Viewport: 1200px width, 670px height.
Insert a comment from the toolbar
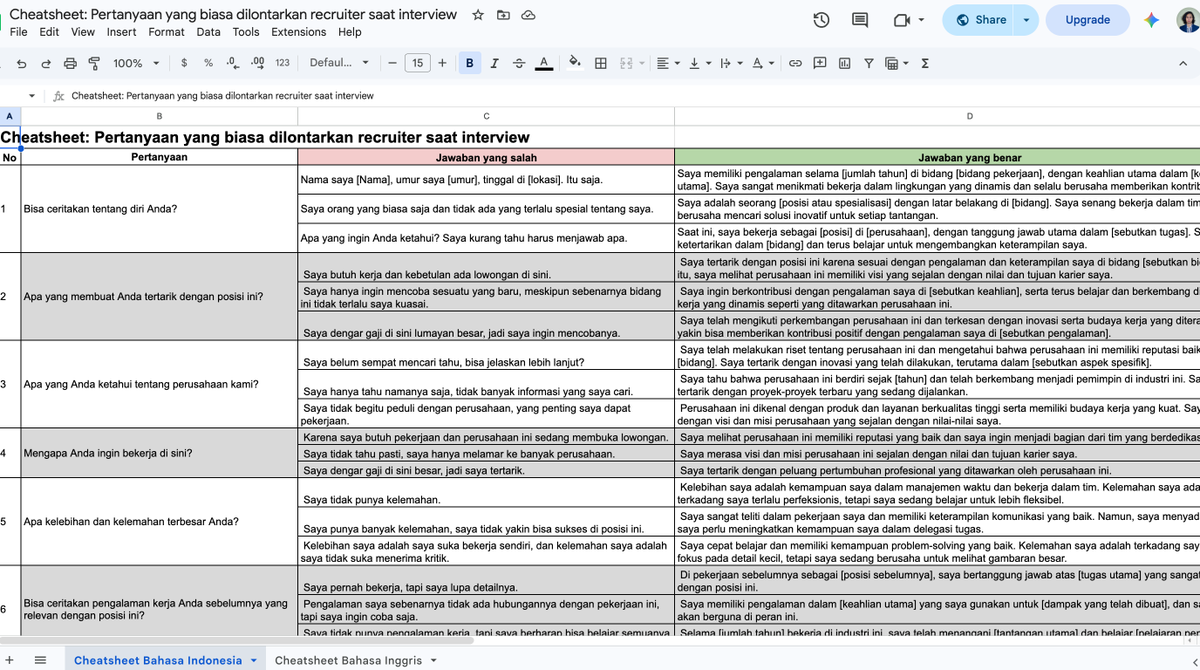820,63
